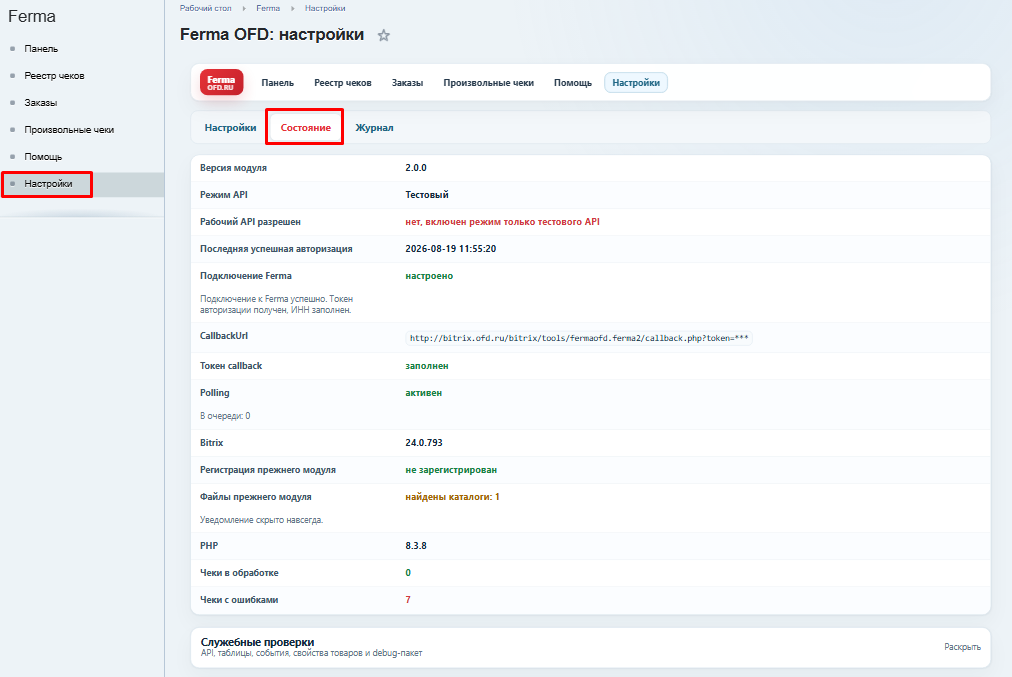Open Заказы in the left sidebar
Screen dimensions: 1012x677
[41, 103]
